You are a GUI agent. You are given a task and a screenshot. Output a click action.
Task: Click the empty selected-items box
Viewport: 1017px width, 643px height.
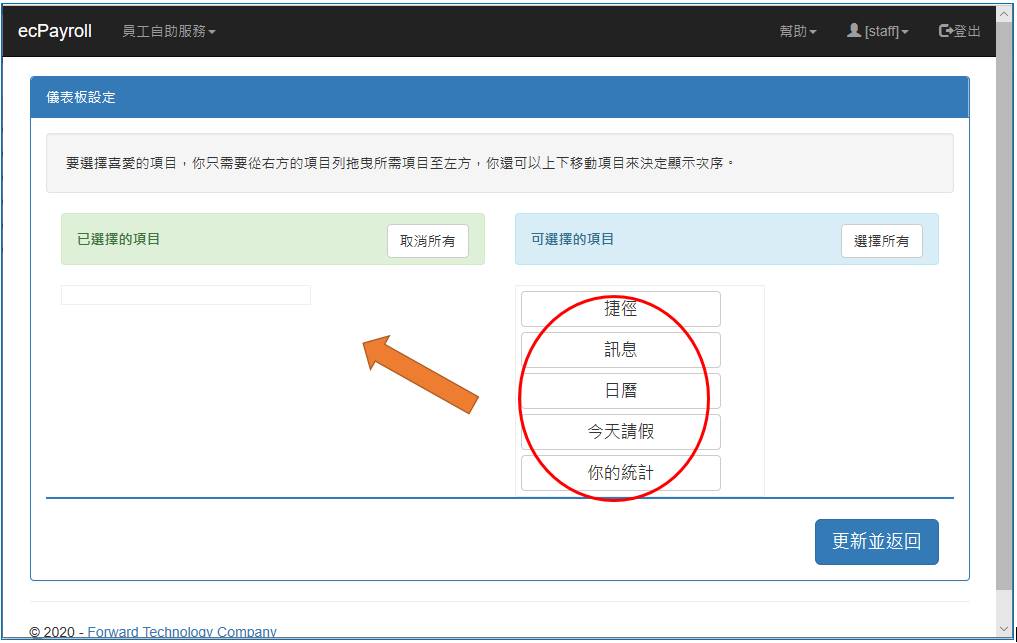[186, 295]
